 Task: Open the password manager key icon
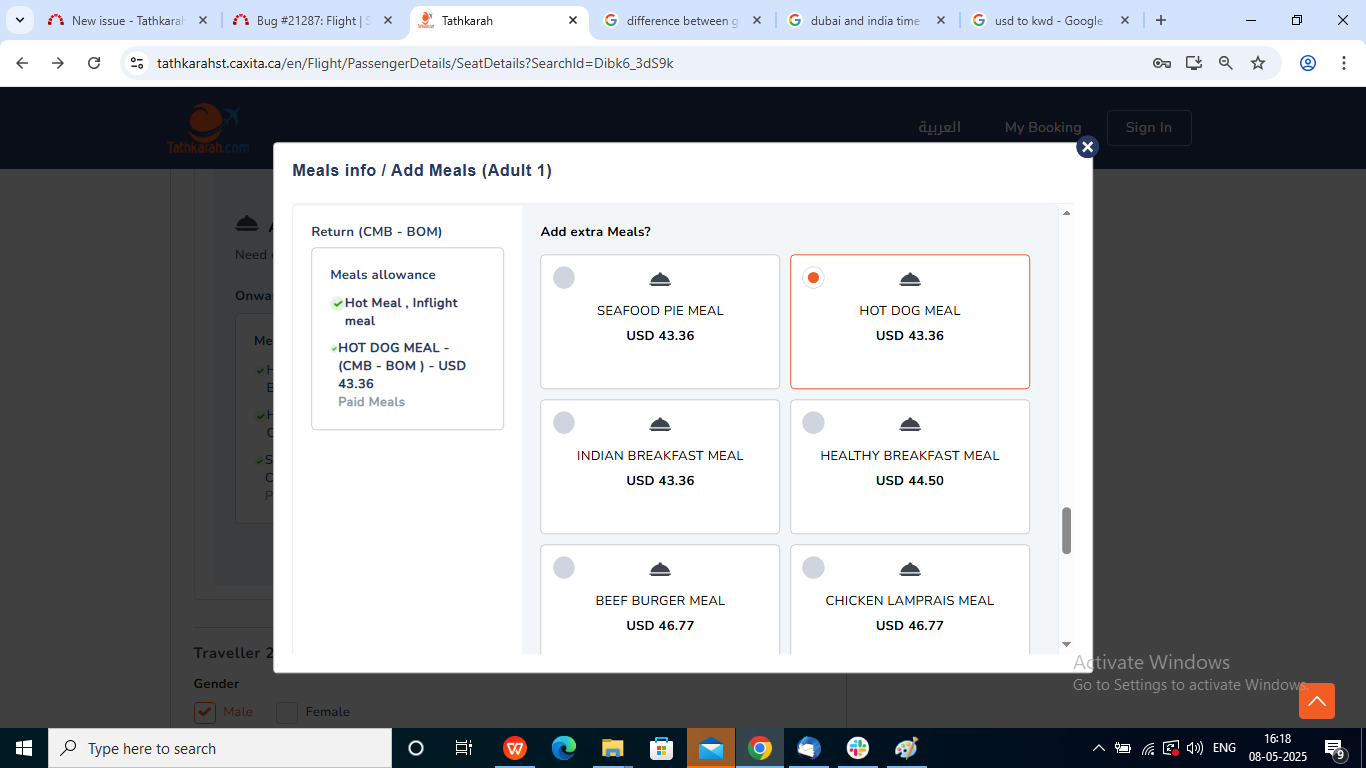click(1162, 63)
